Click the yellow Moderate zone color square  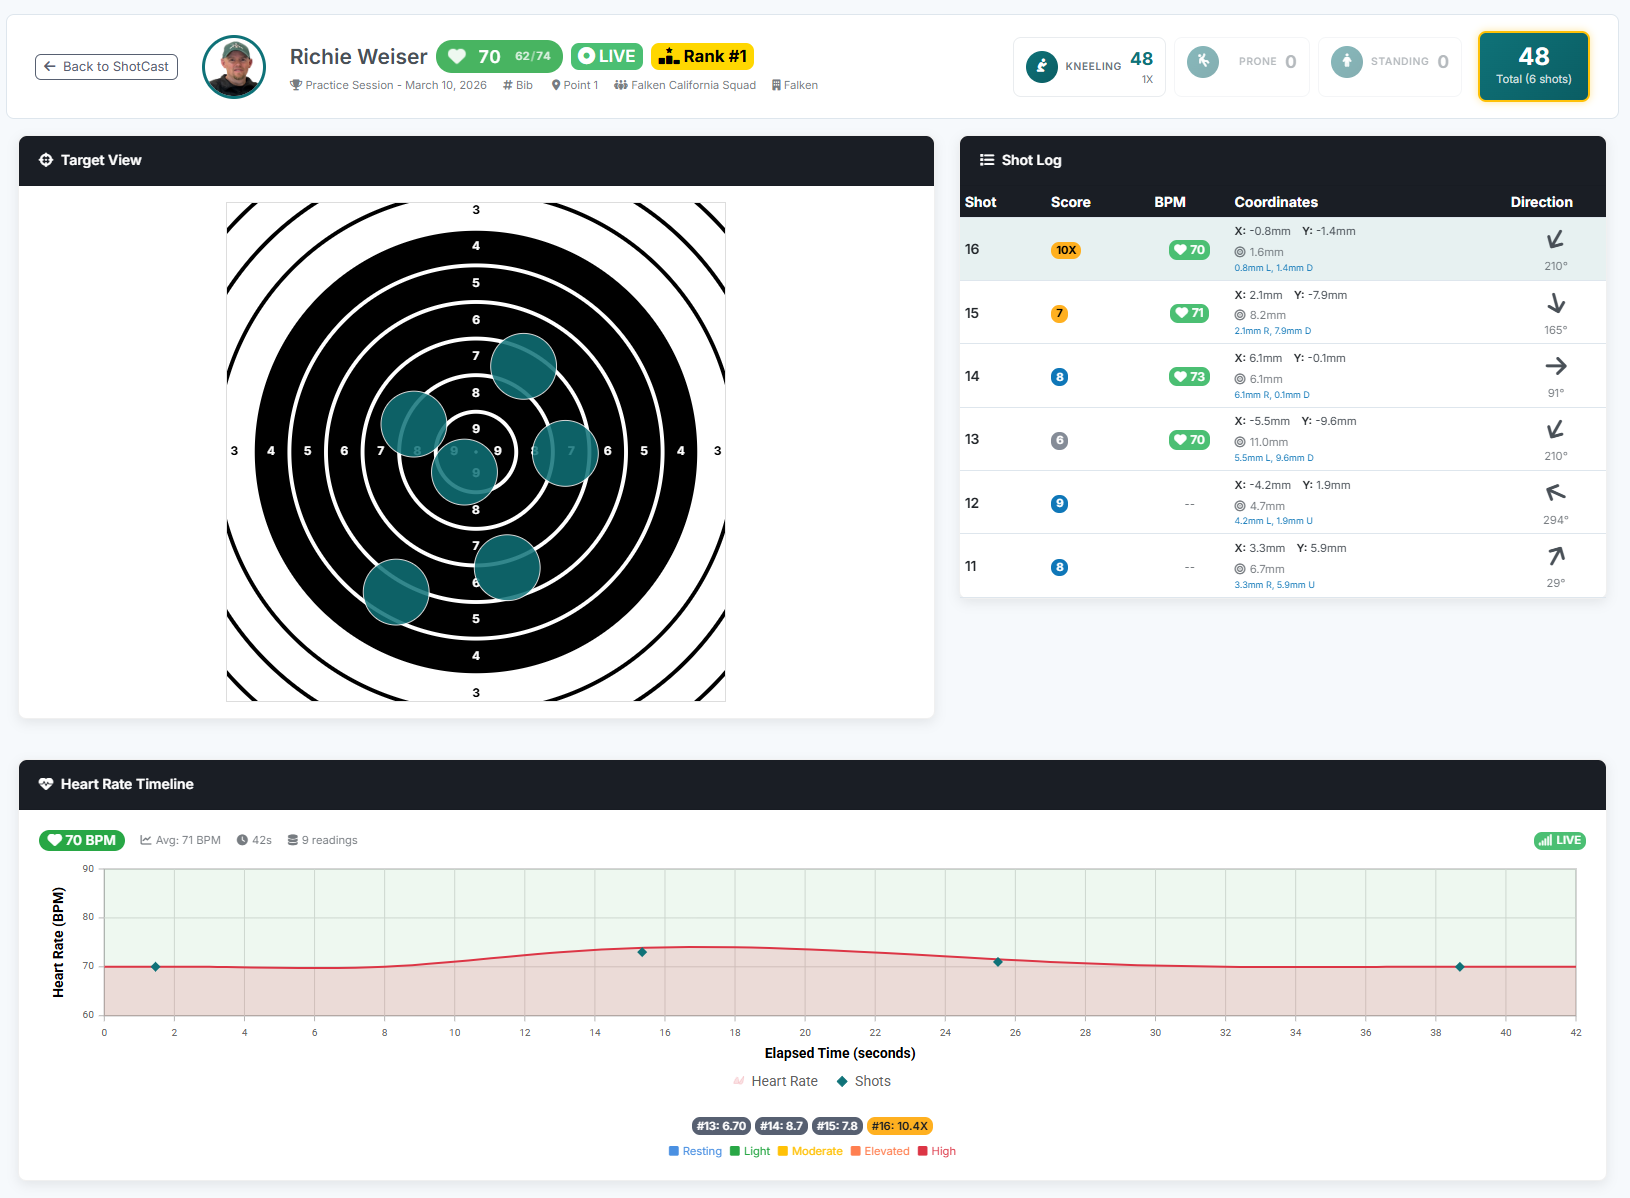(784, 1151)
